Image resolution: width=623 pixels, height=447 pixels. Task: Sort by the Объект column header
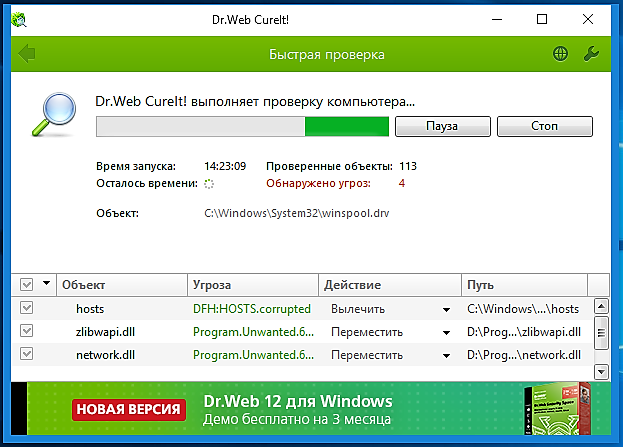pos(122,285)
